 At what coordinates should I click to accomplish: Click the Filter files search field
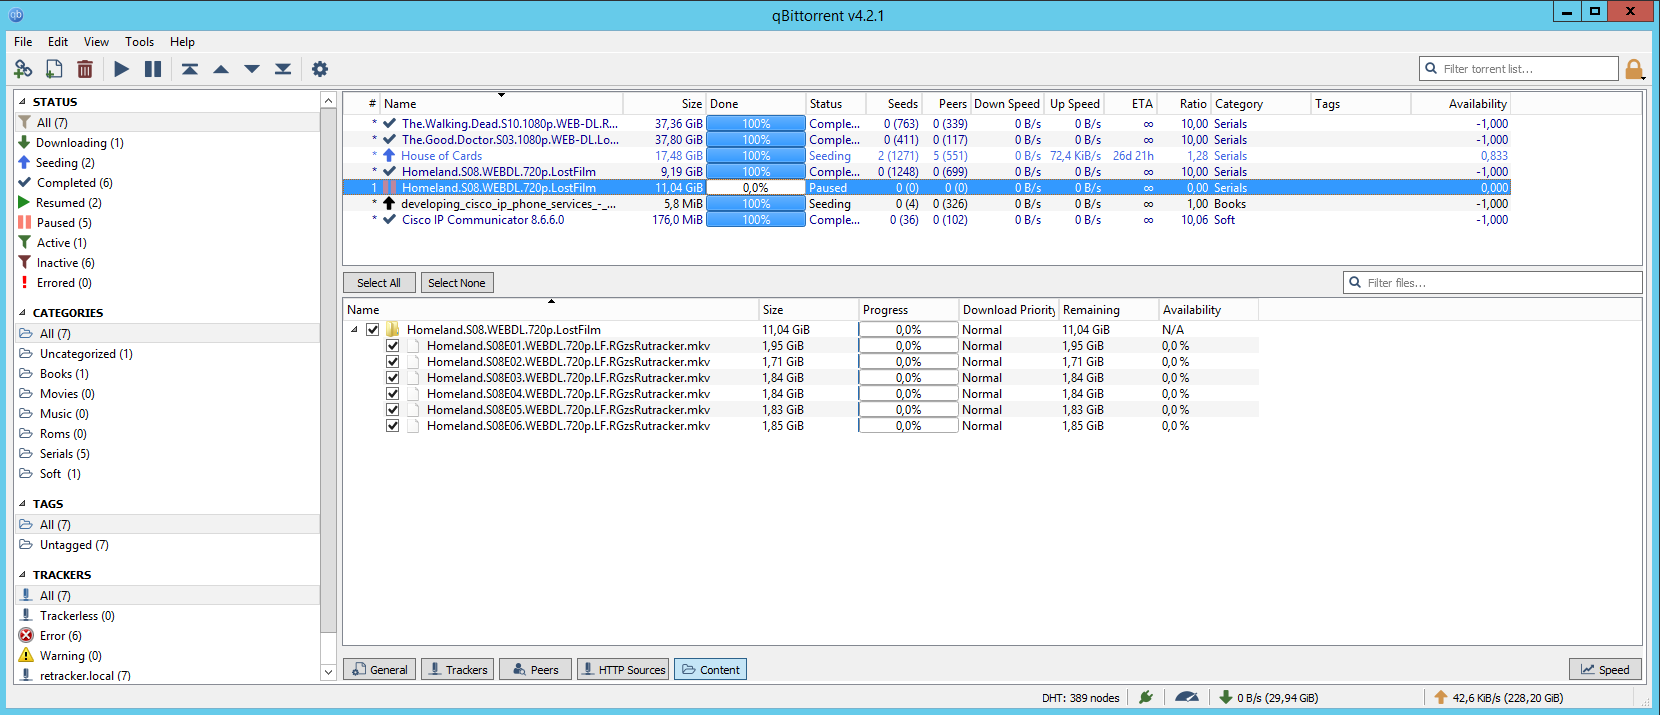(1492, 283)
